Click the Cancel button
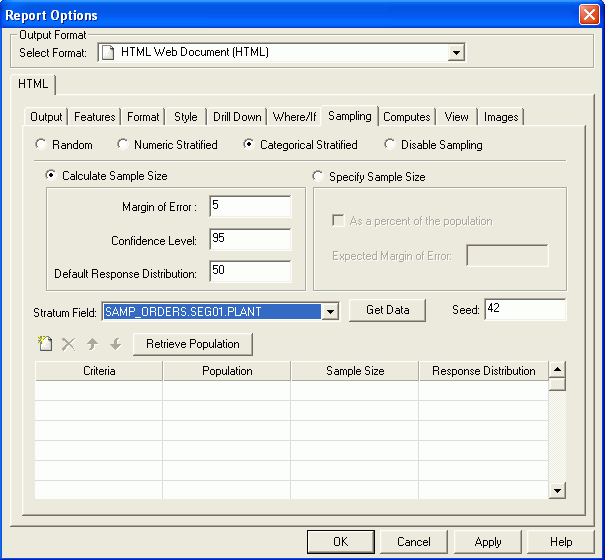Viewport: 605px width, 560px height. point(414,541)
